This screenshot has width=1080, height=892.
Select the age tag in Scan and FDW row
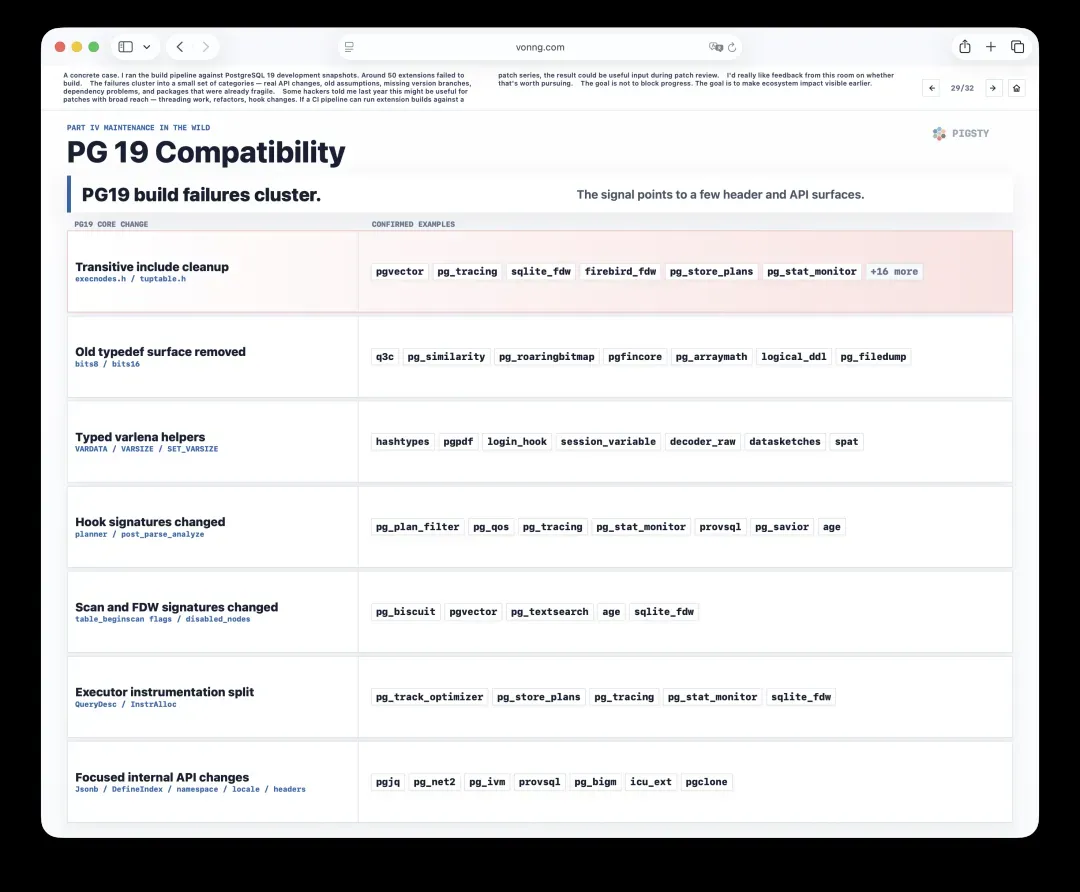611,612
